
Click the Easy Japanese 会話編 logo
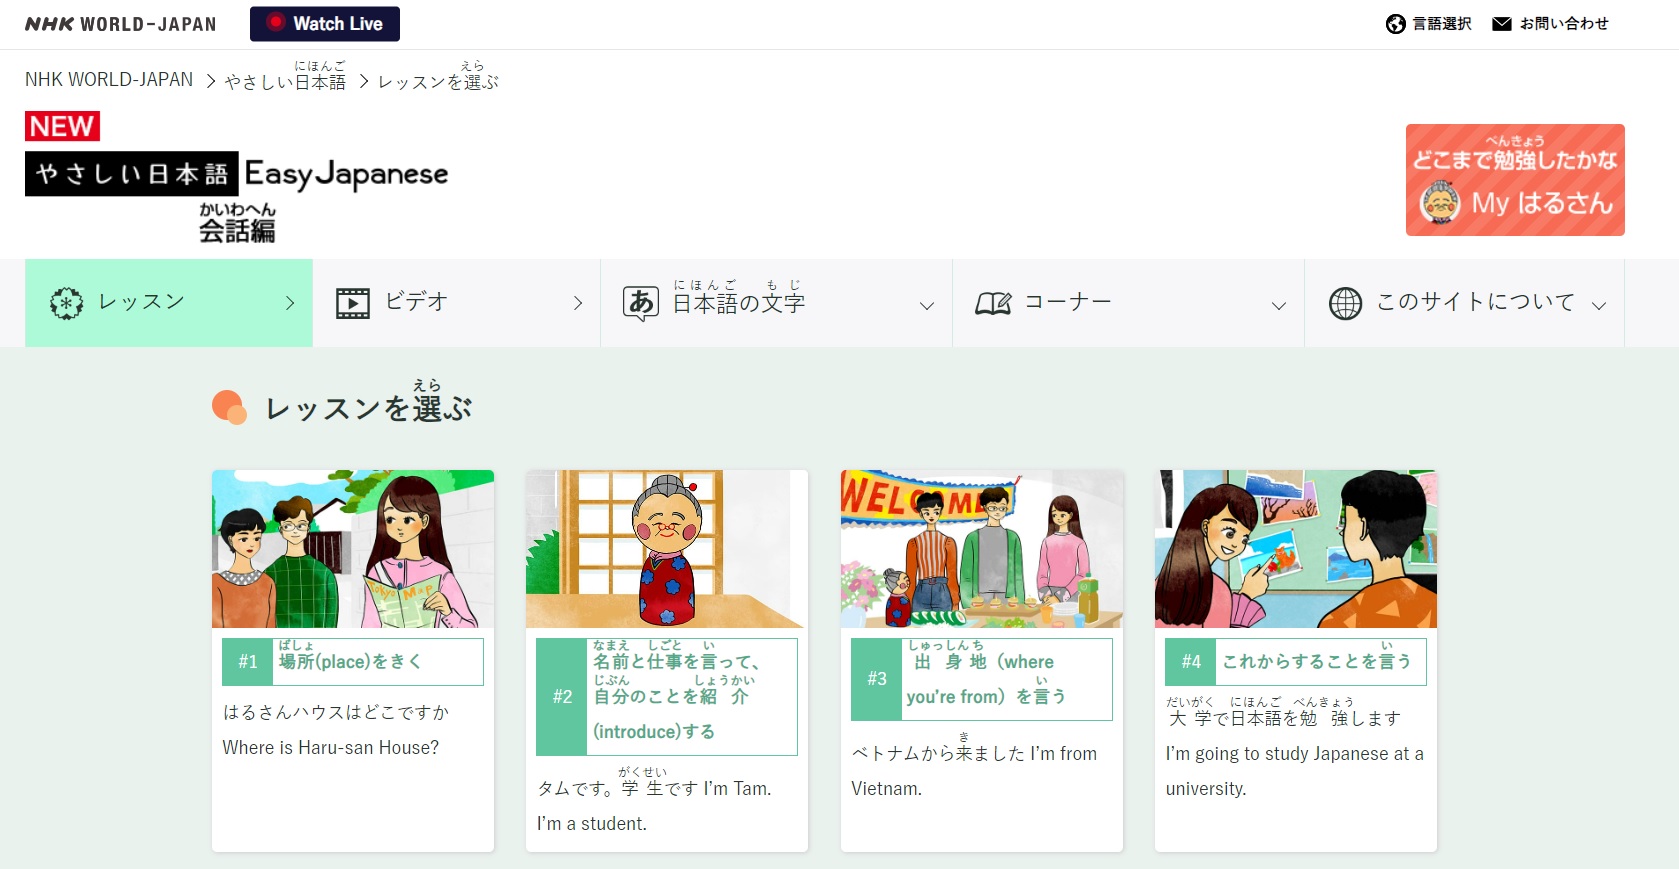click(x=237, y=197)
